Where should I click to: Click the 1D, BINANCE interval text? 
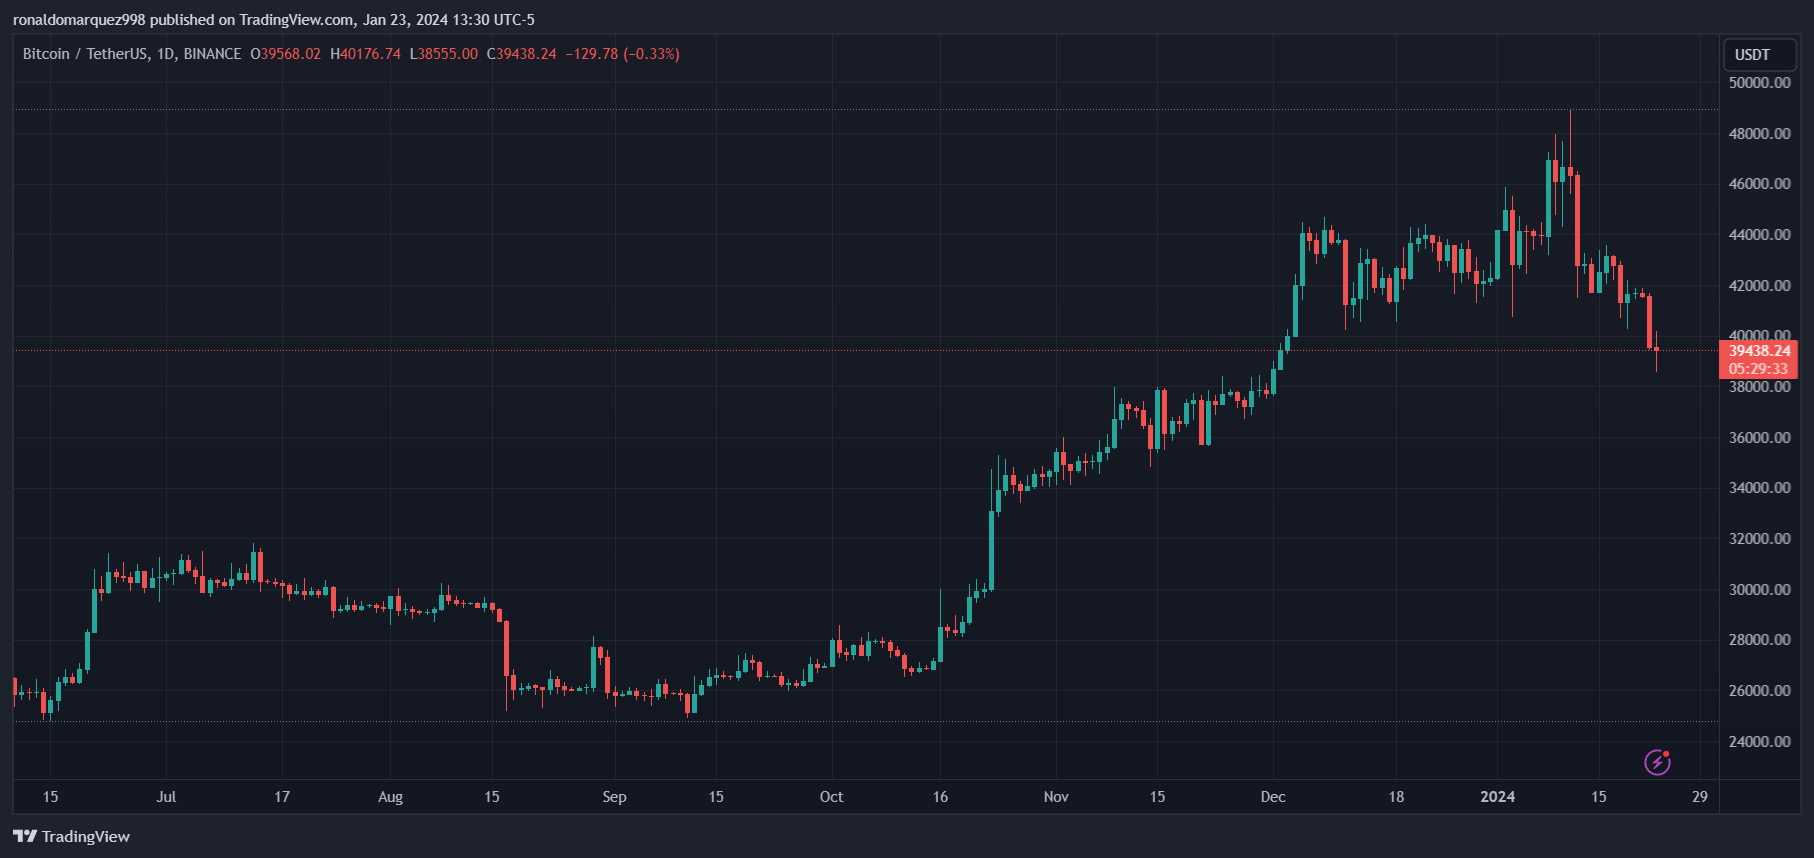coord(199,54)
